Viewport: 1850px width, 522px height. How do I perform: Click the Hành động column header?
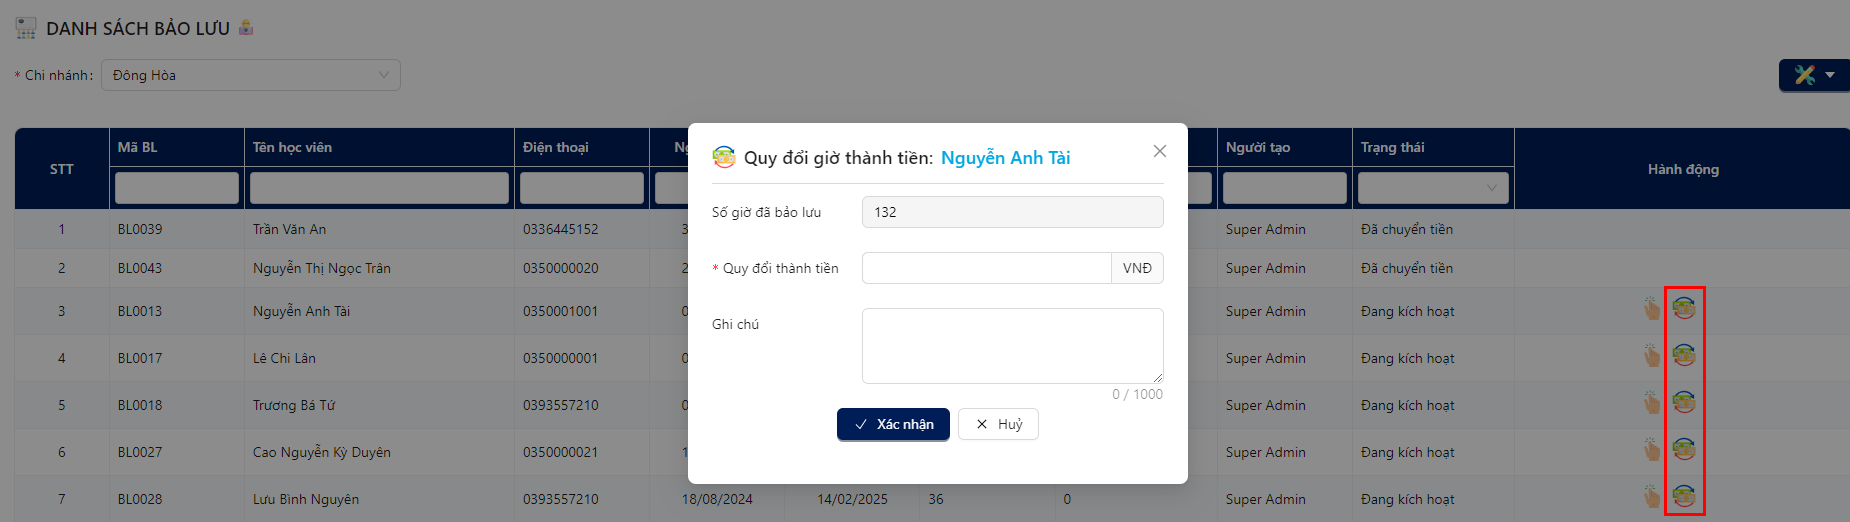[x=1683, y=169]
